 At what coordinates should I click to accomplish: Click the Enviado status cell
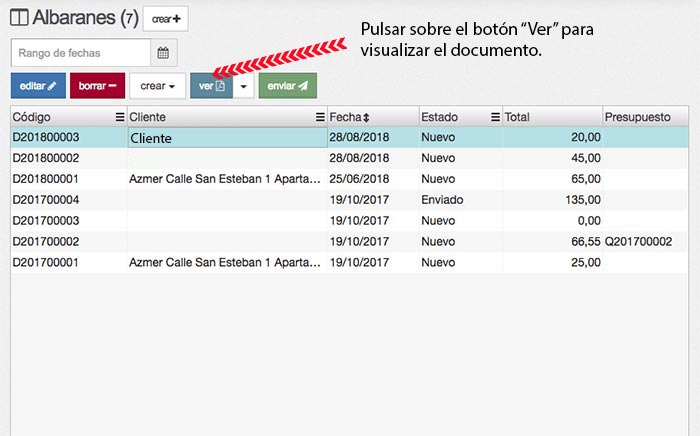click(461, 200)
